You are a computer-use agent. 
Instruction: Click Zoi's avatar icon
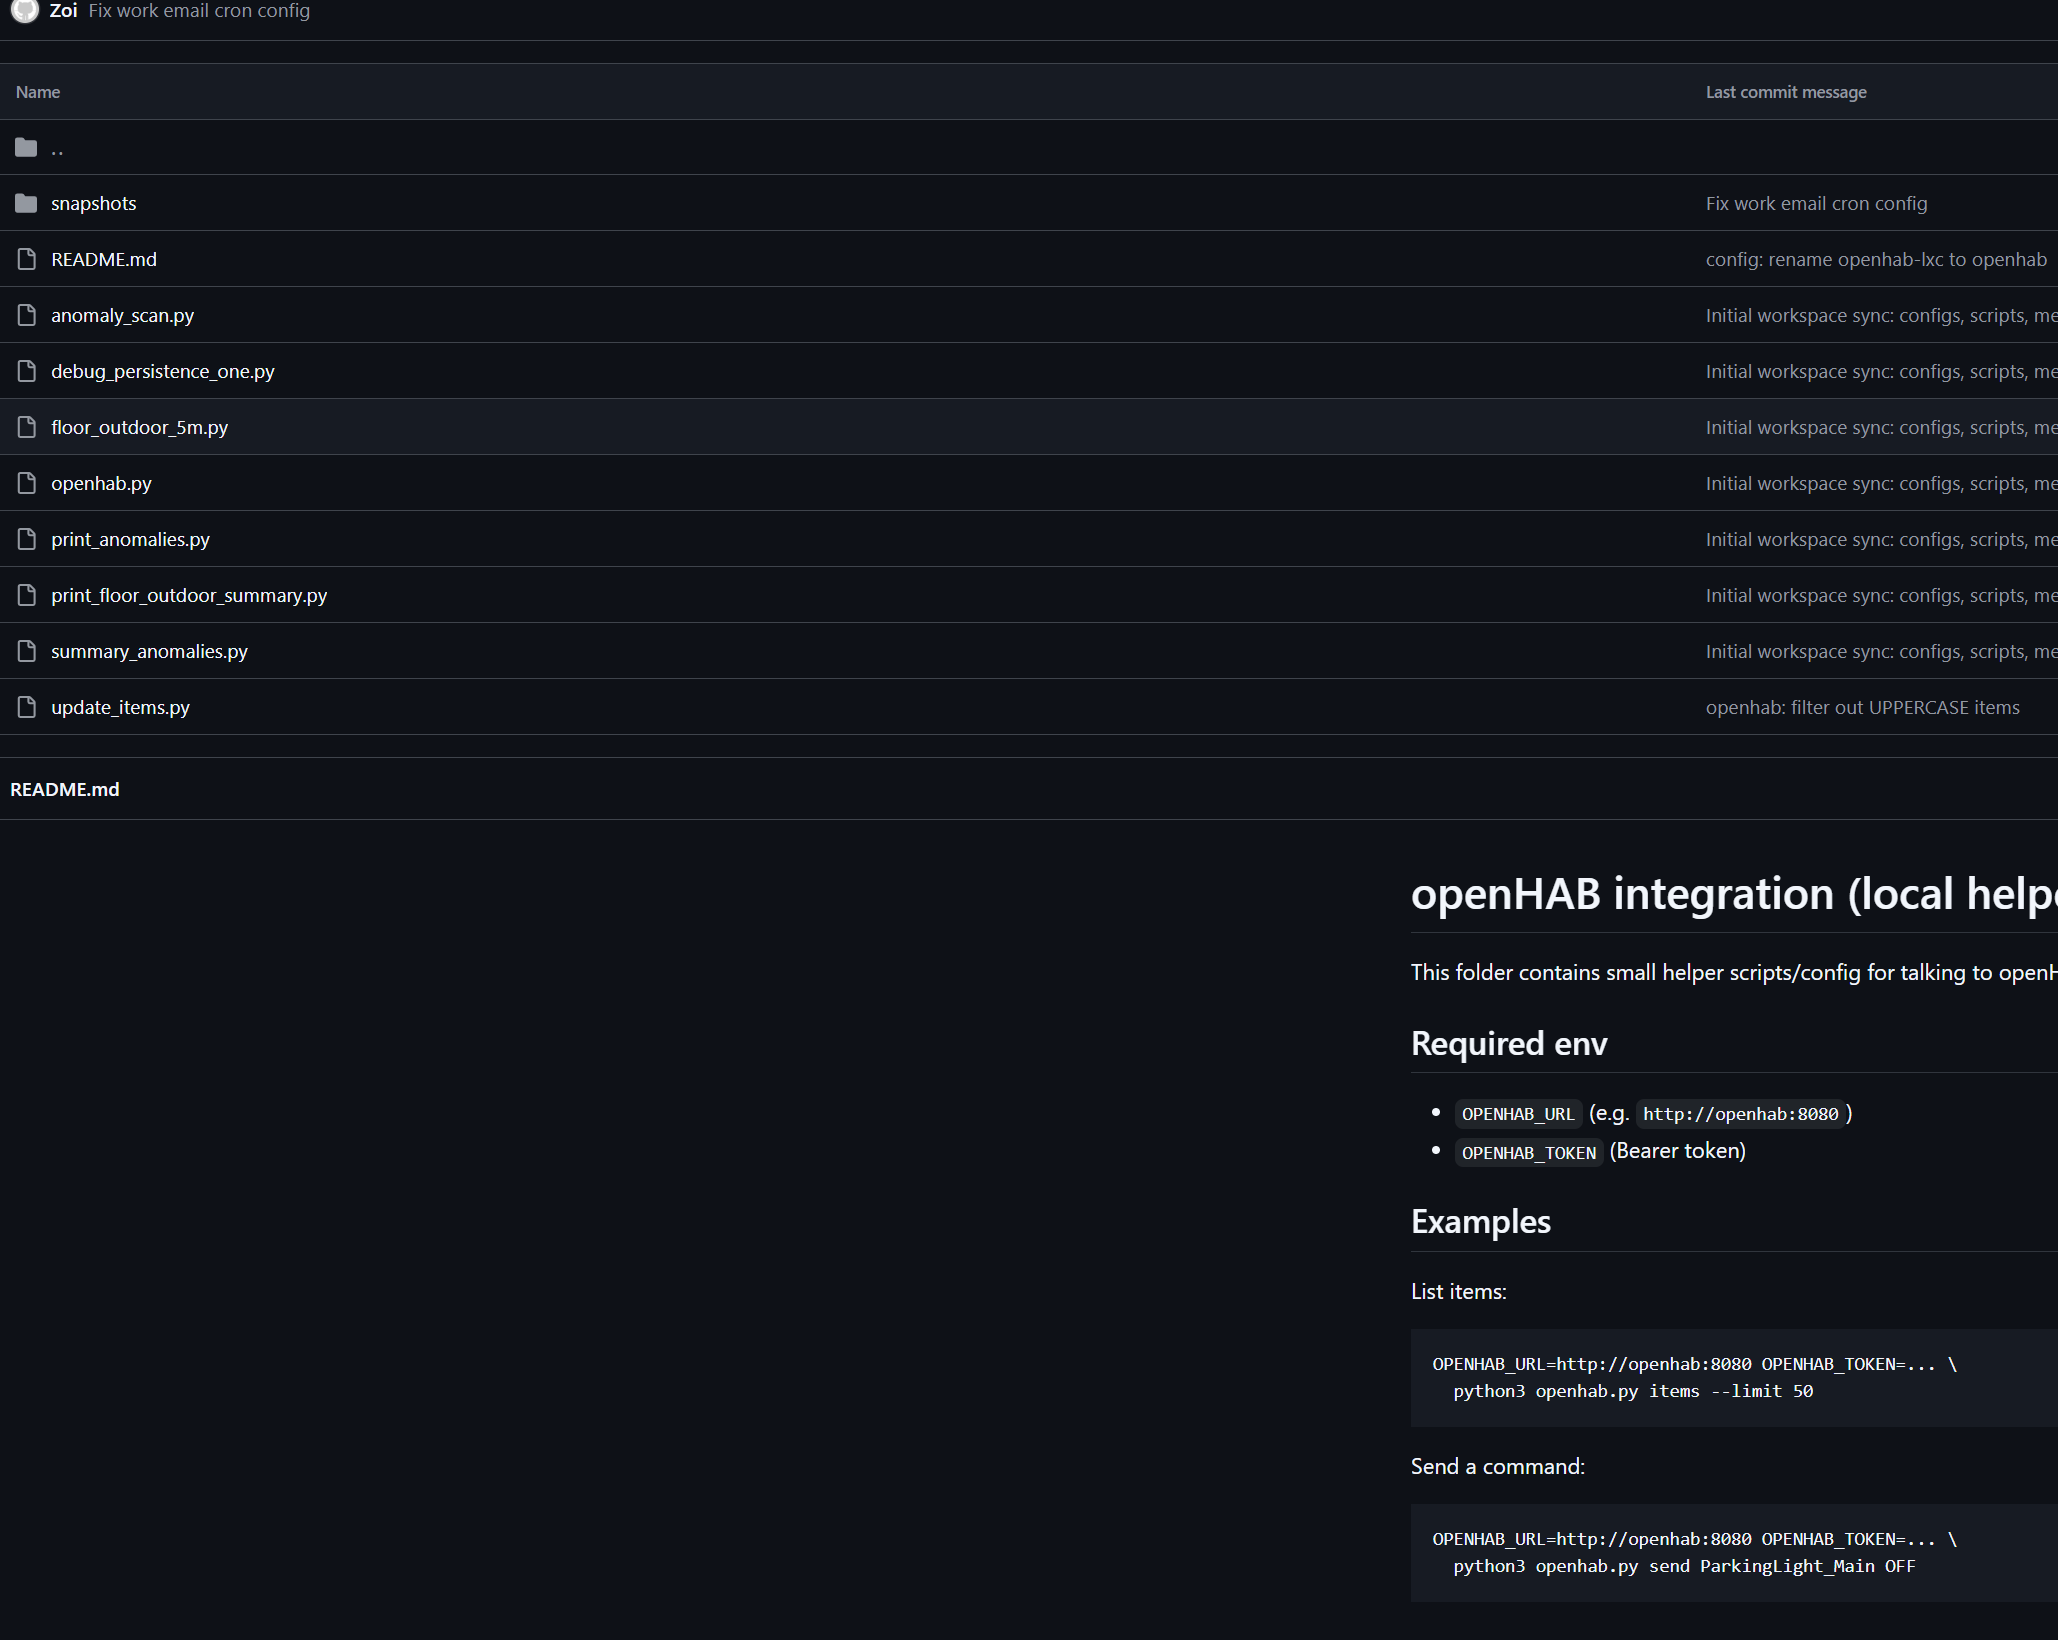click(25, 10)
